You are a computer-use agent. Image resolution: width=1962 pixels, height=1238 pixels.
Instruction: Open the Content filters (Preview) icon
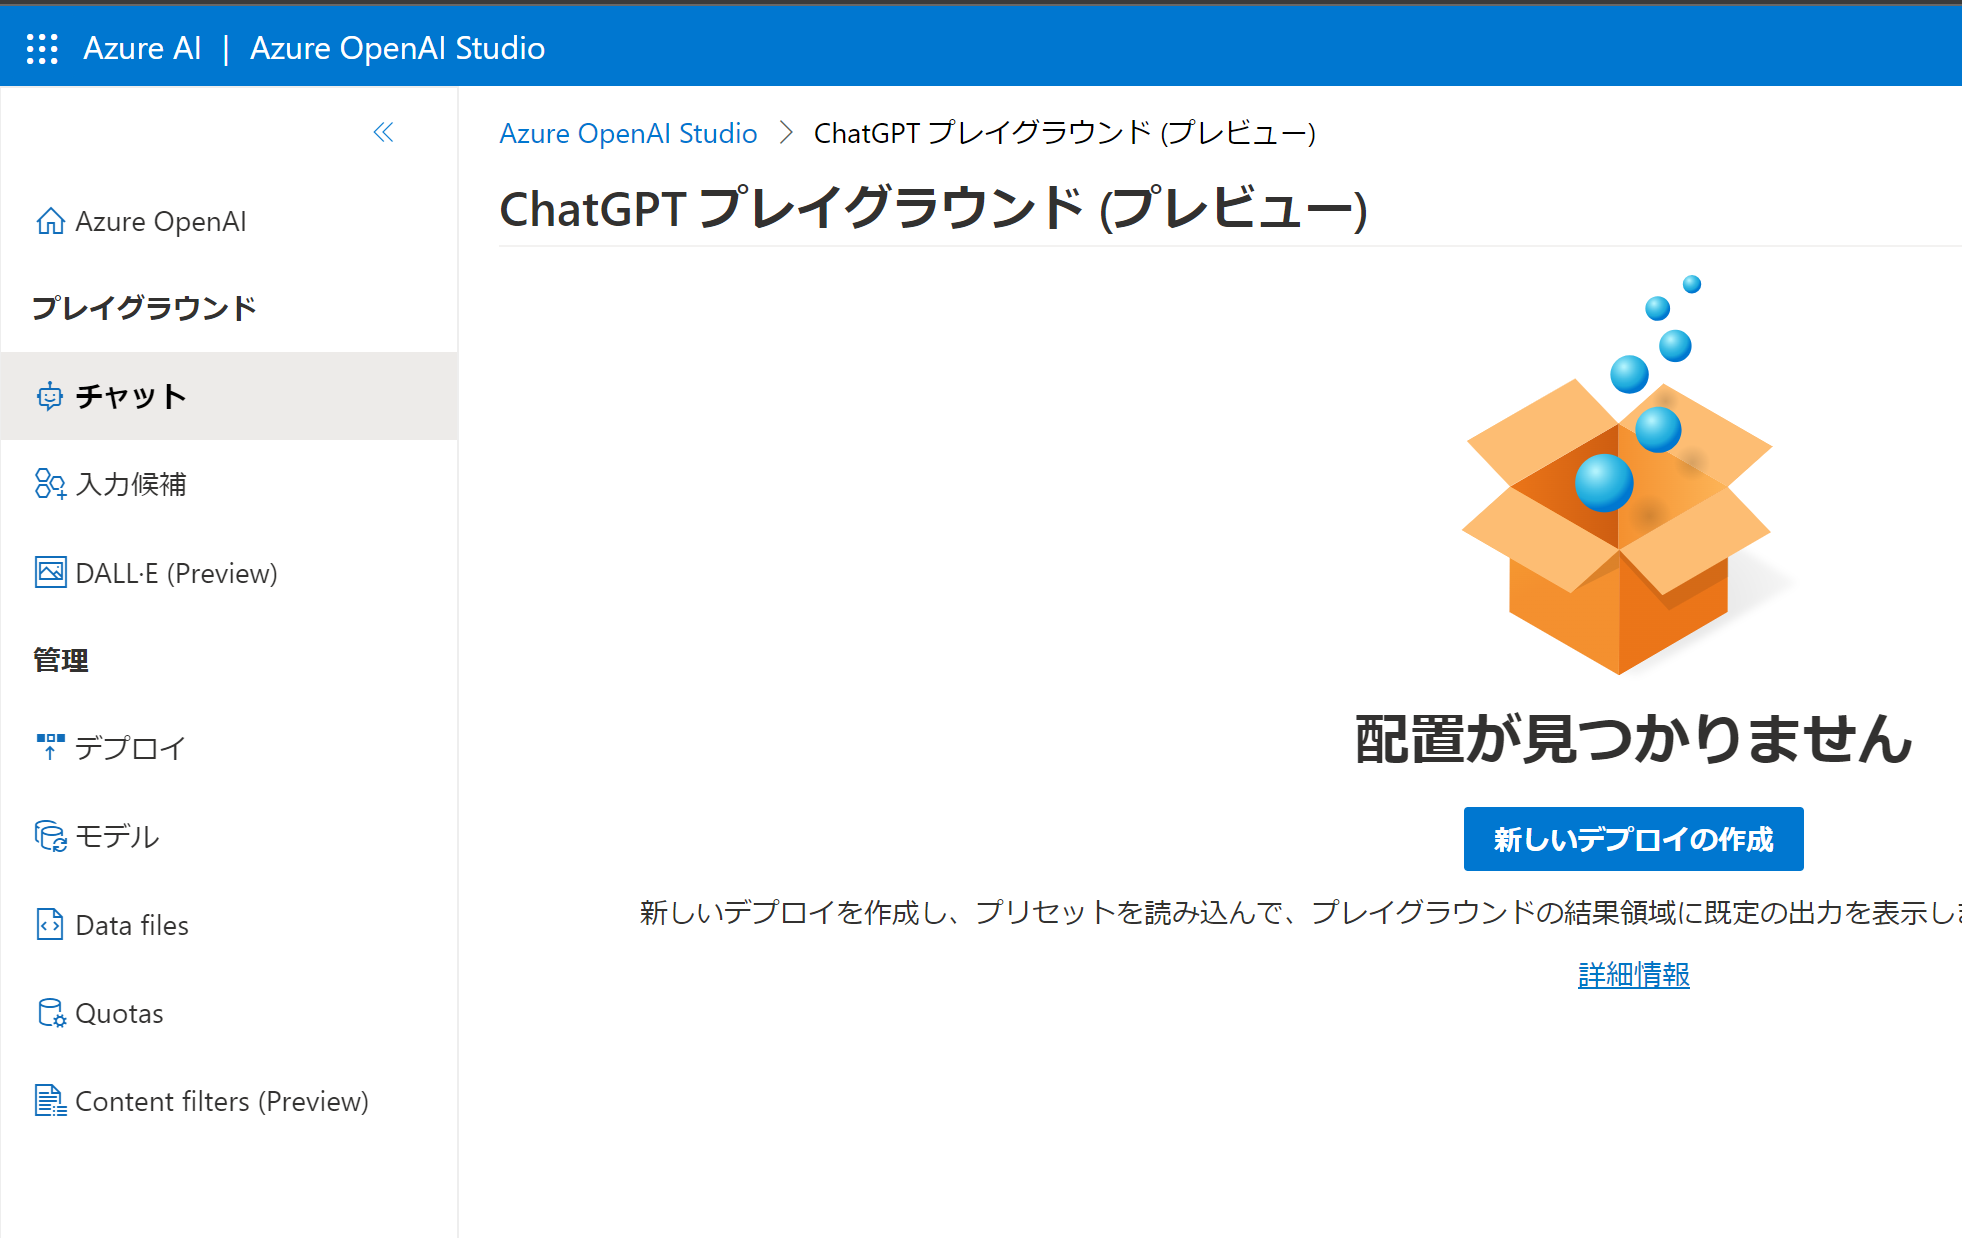click(x=50, y=1101)
